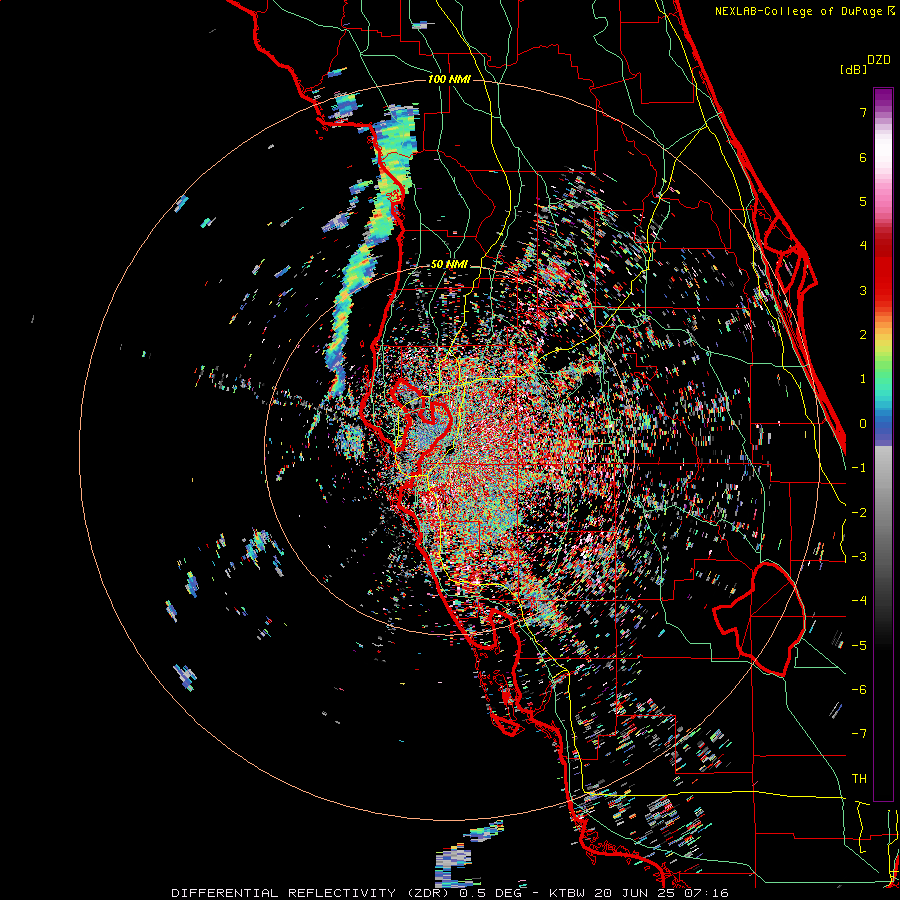Click the 5 value on the scale

[x=863, y=201]
